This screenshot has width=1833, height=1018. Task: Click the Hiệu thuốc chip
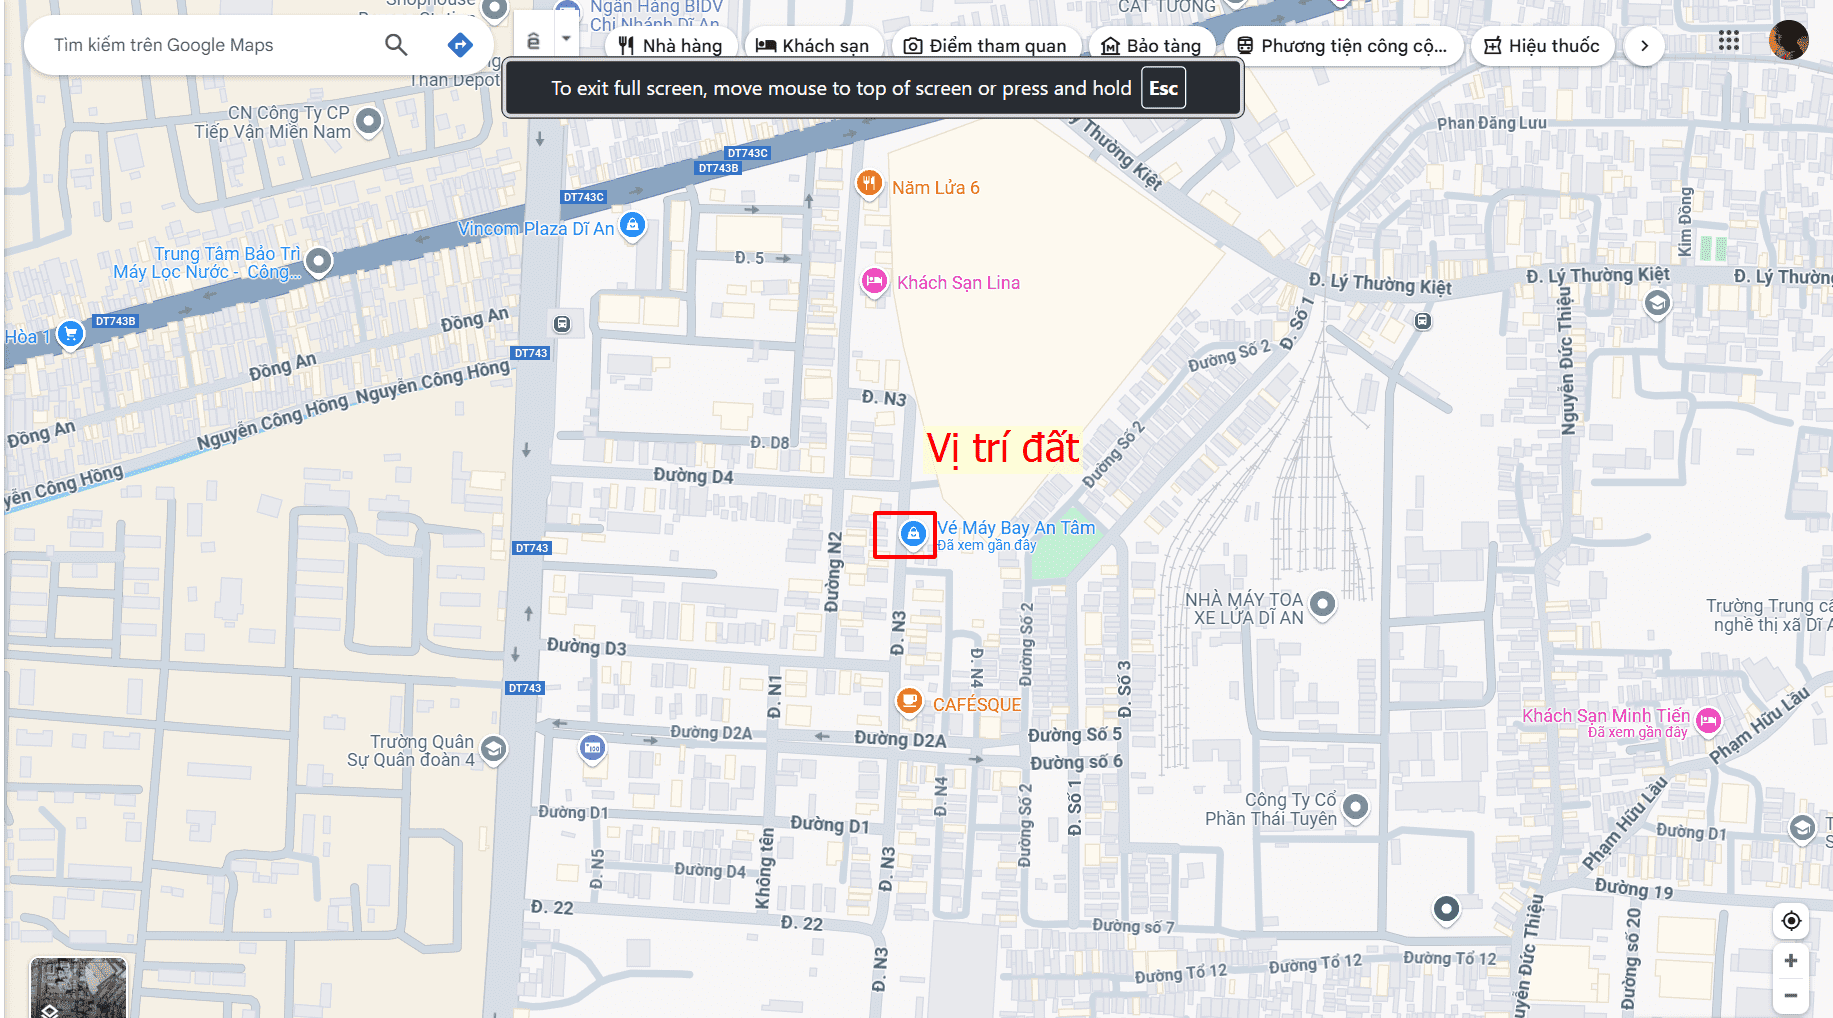pyautogui.click(x=1541, y=46)
